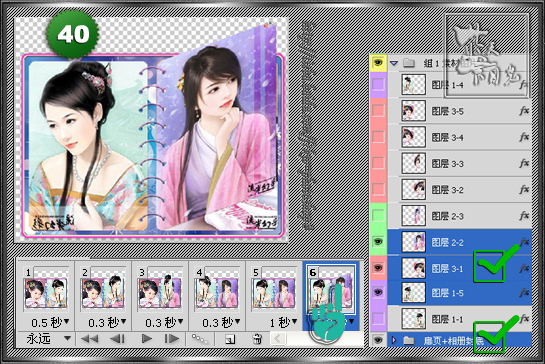
Task: Show layer 图层 3-2 visibility box
Action: click(x=378, y=189)
